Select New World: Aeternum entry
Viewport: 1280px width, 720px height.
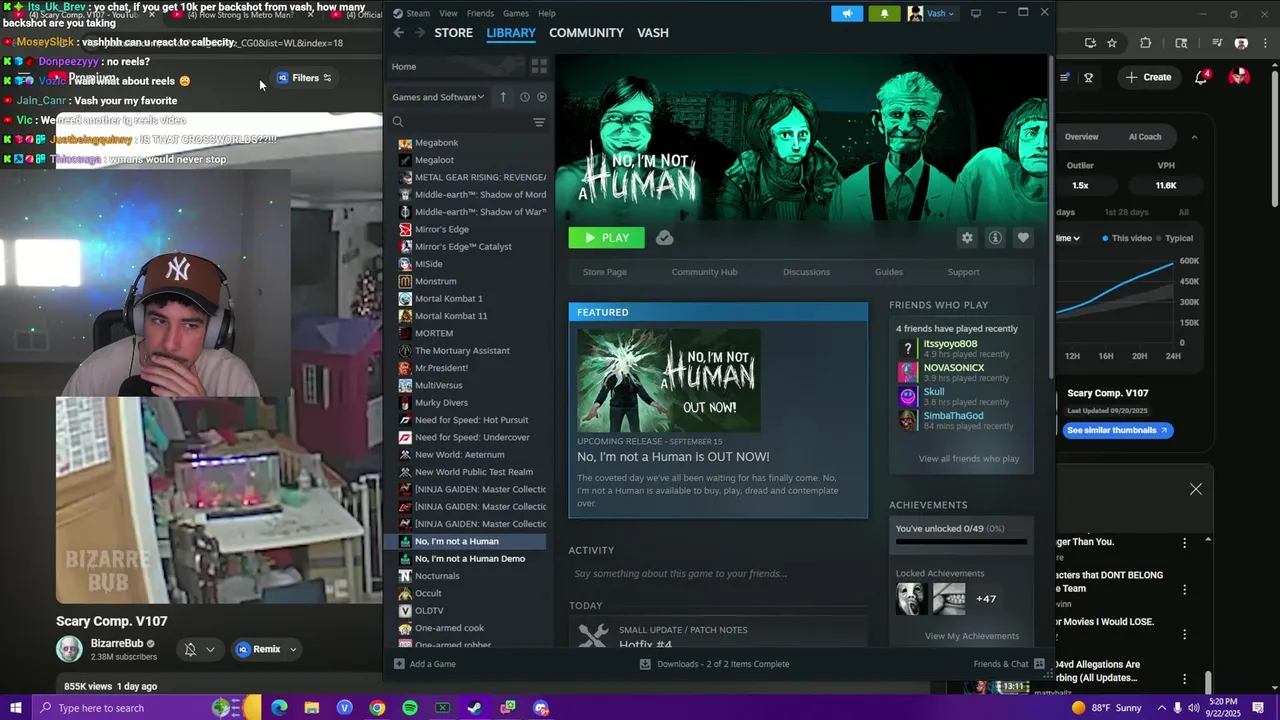(x=459, y=455)
